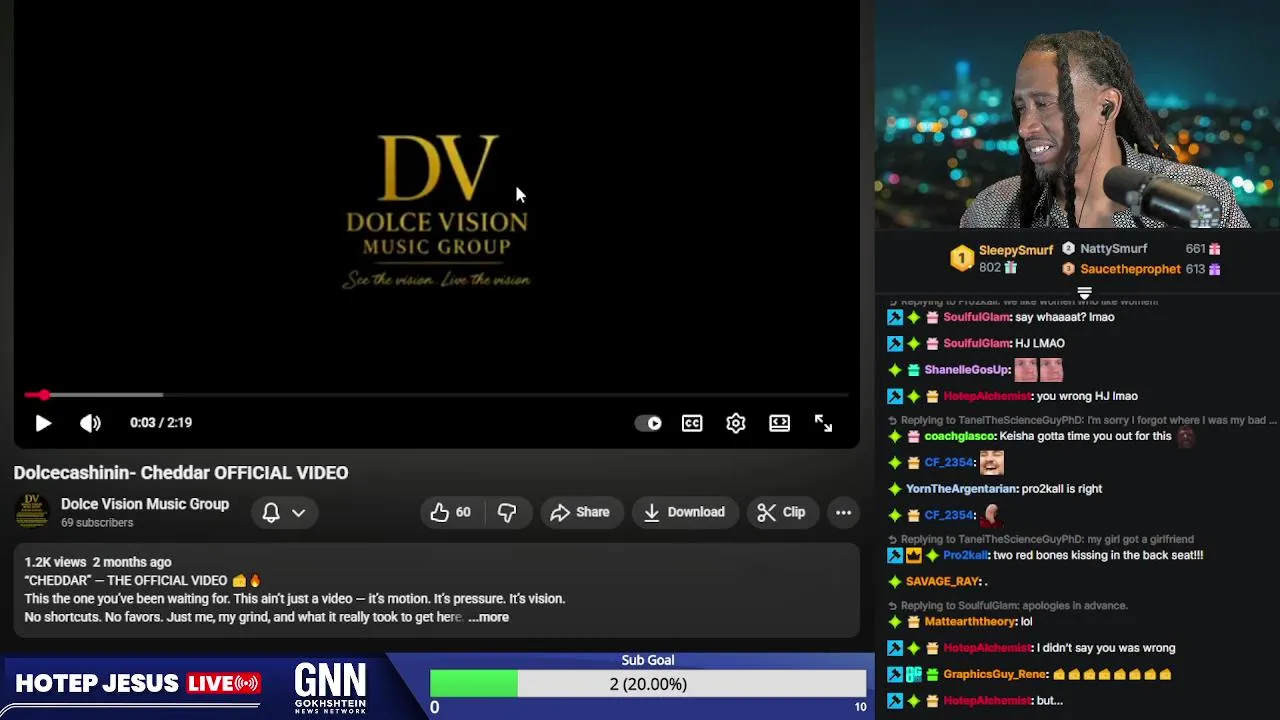1280x720 pixels.
Task: Click Pro2kall username in chat
Action: 965,555
